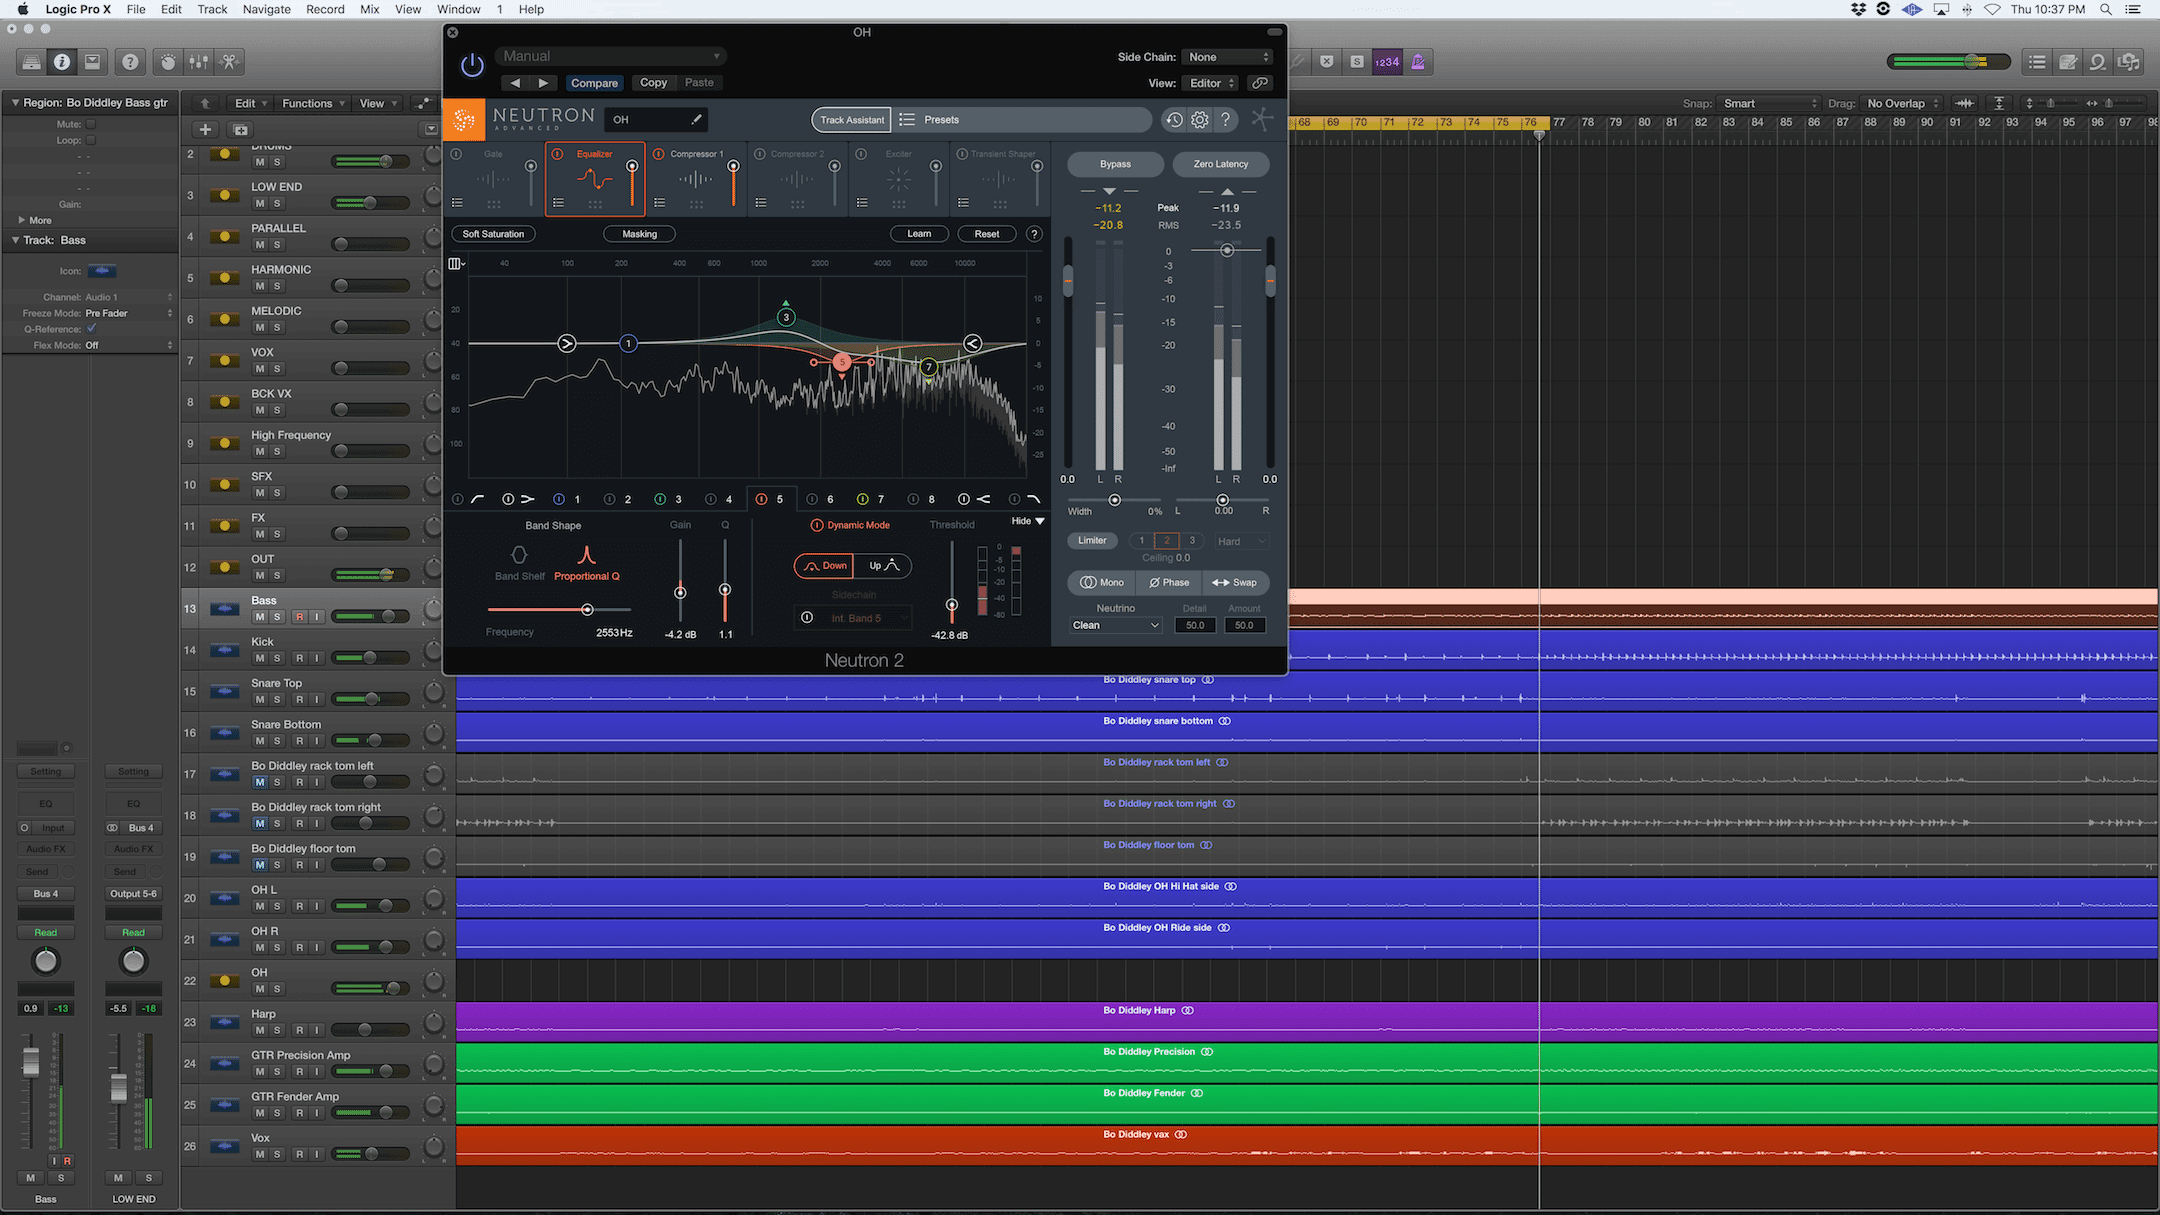Click the duplicate track icon

click(x=240, y=130)
